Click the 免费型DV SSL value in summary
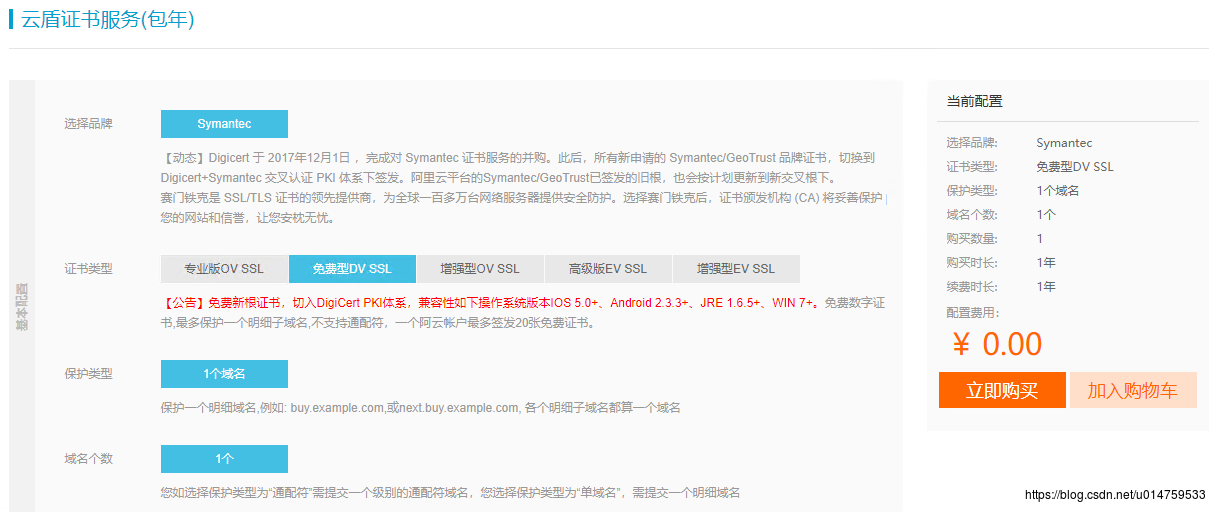 pos(1075,167)
